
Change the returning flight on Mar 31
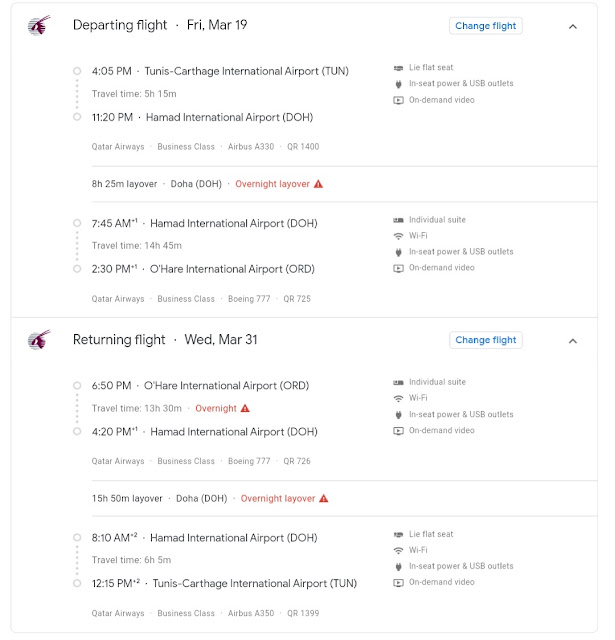coord(486,340)
